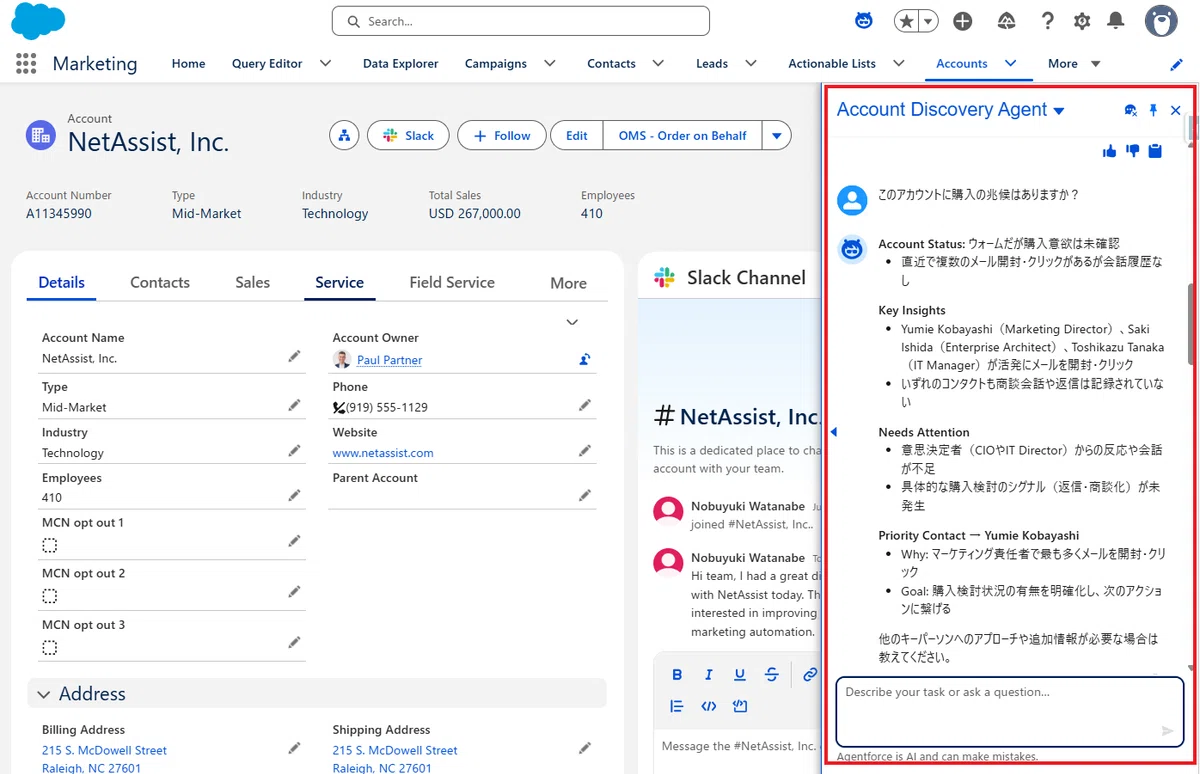This screenshot has height=774, width=1200.
Task: Click the Salesforce cloud logo
Action: [x=37, y=21]
